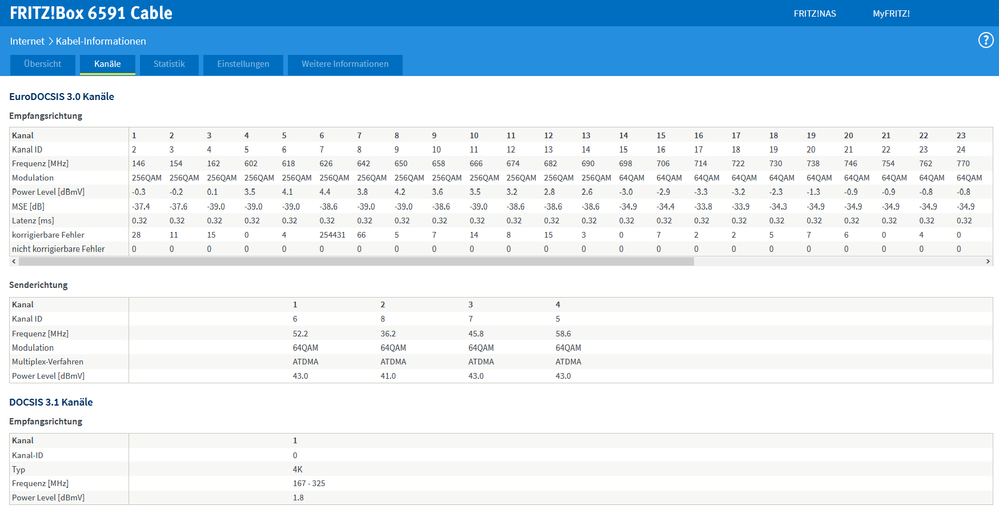The image size is (999, 517).
Task: Open the Statistik tab
Action: click(169, 64)
